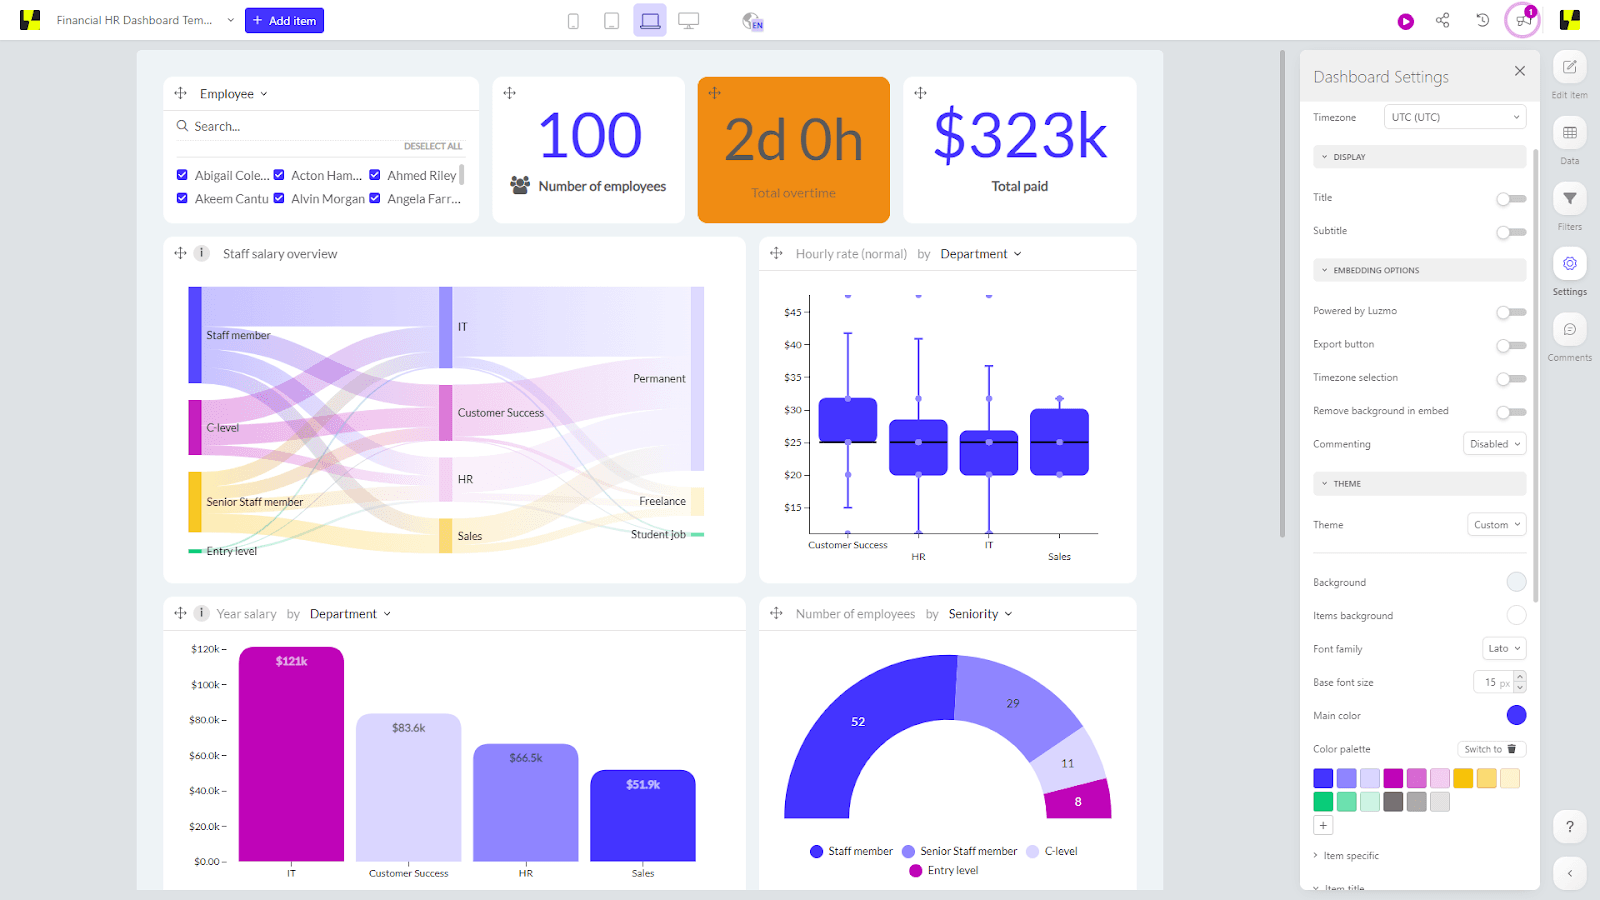Click the Main color blue swatch
Viewport: 1600px width, 900px height.
click(x=1516, y=715)
